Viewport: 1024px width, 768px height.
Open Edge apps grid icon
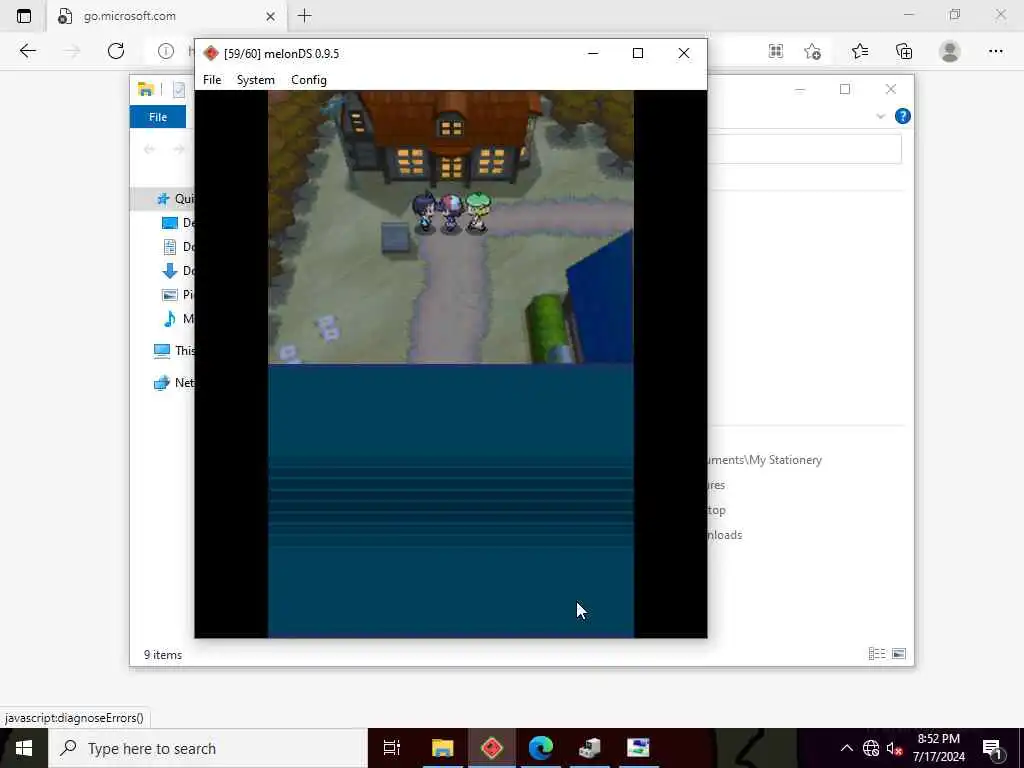(776, 51)
